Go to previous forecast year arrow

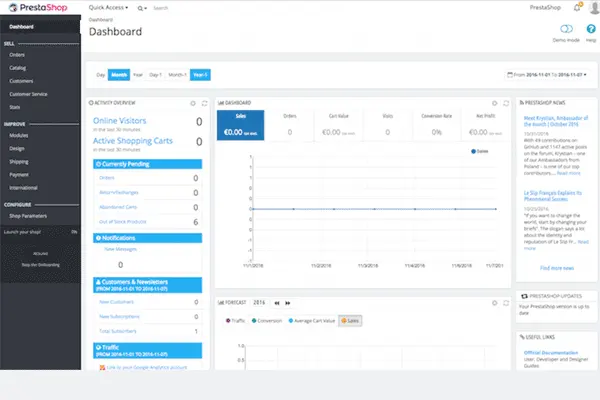tap(276, 301)
